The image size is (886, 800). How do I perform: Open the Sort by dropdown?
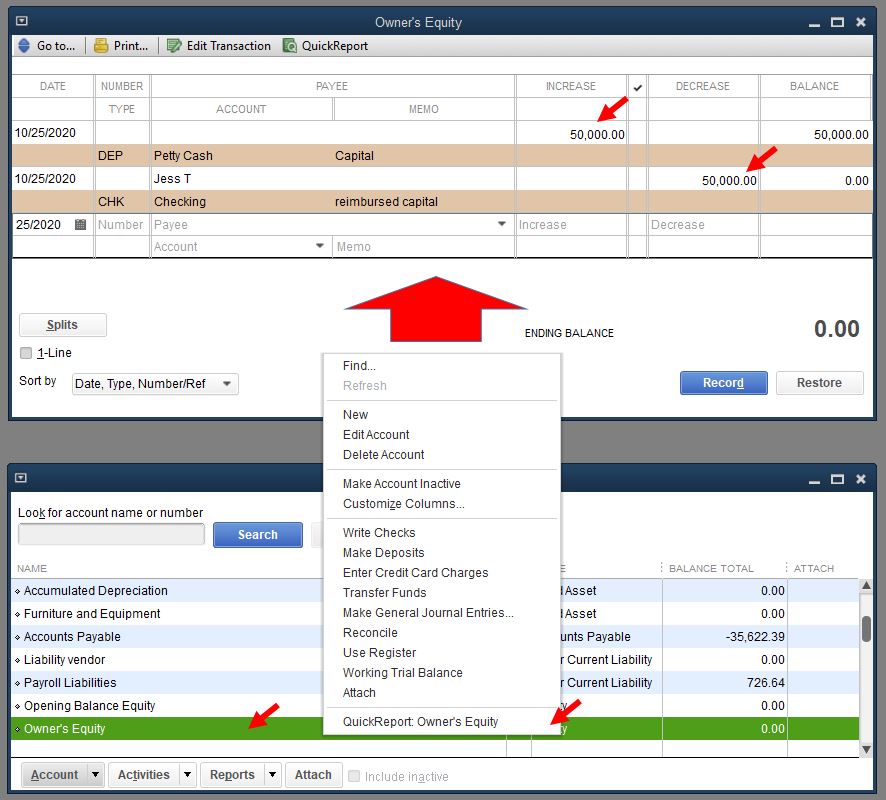(x=229, y=384)
